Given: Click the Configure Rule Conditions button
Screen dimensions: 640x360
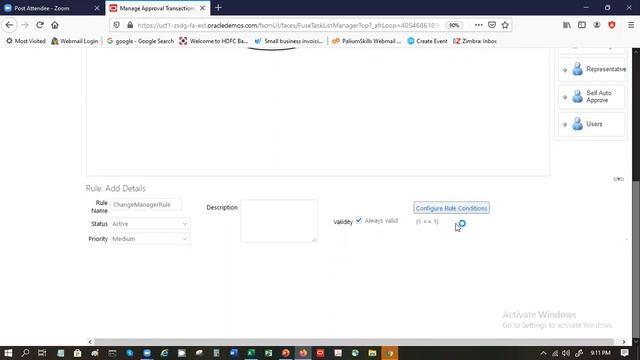Looking at the screenshot, I should [451, 208].
